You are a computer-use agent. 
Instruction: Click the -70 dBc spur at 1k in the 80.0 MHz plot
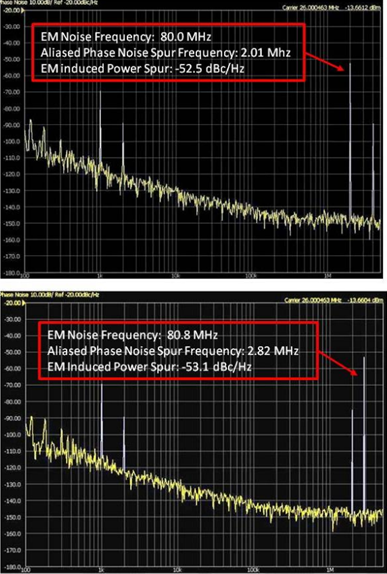(x=100, y=126)
